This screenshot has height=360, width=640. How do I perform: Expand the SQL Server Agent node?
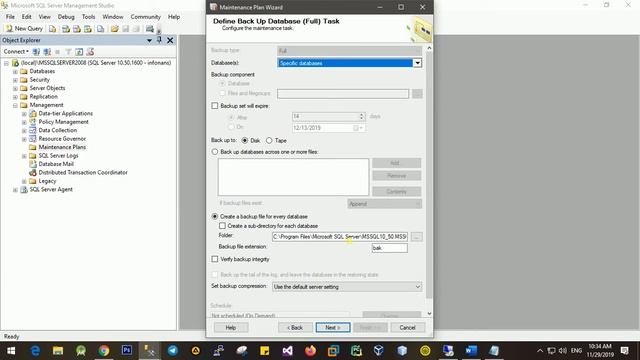[x=15, y=190]
